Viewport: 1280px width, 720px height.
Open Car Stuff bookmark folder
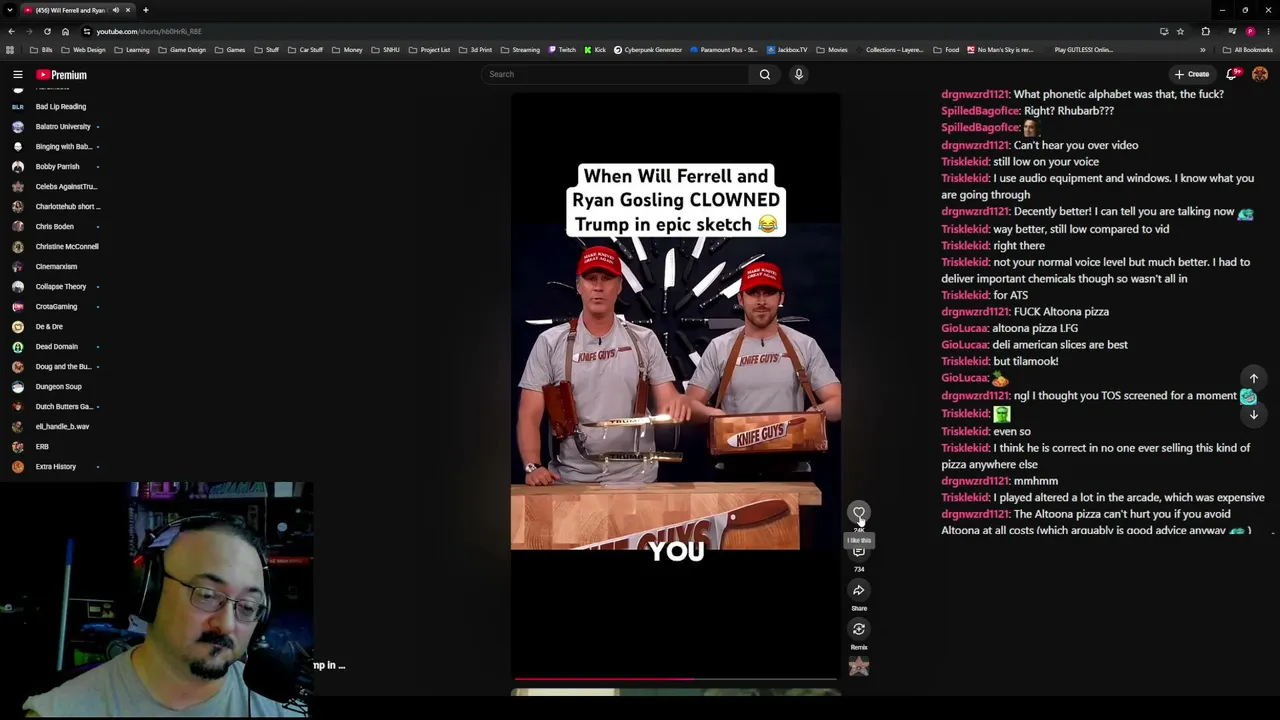coord(306,50)
